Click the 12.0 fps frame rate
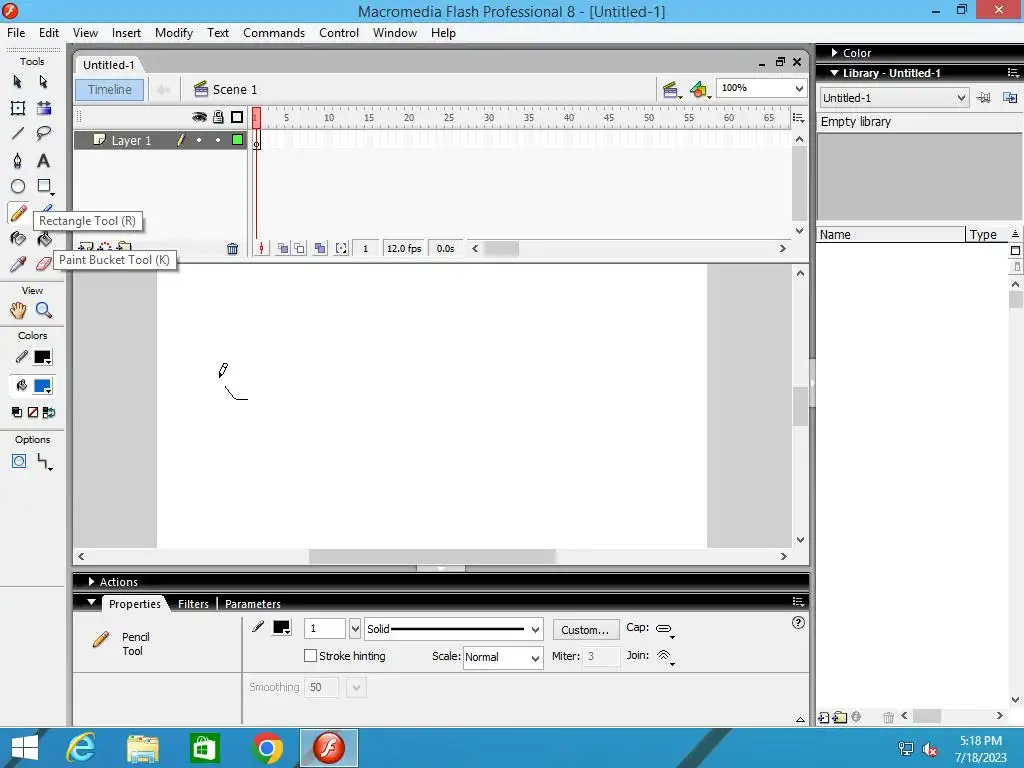This screenshot has width=1024, height=768. [x=404, y=249]
